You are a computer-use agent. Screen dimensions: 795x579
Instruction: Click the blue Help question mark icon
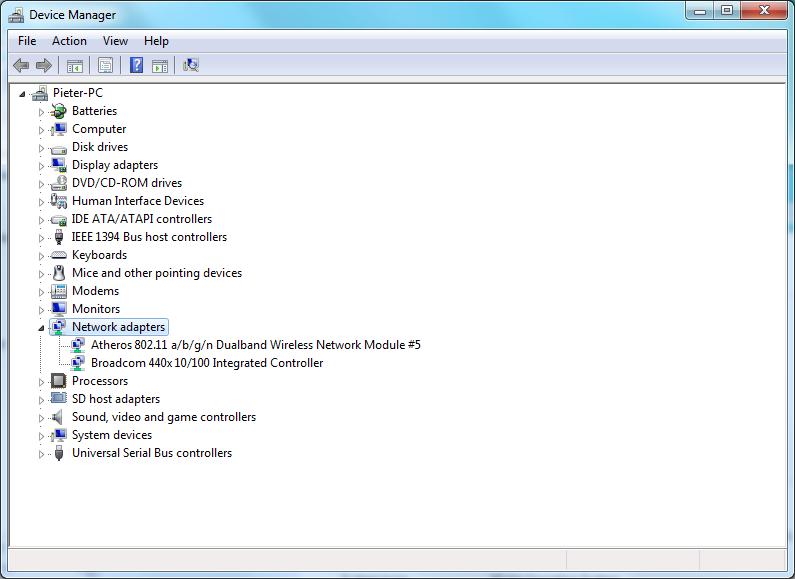pyautogui.click(x=136, y=65)
